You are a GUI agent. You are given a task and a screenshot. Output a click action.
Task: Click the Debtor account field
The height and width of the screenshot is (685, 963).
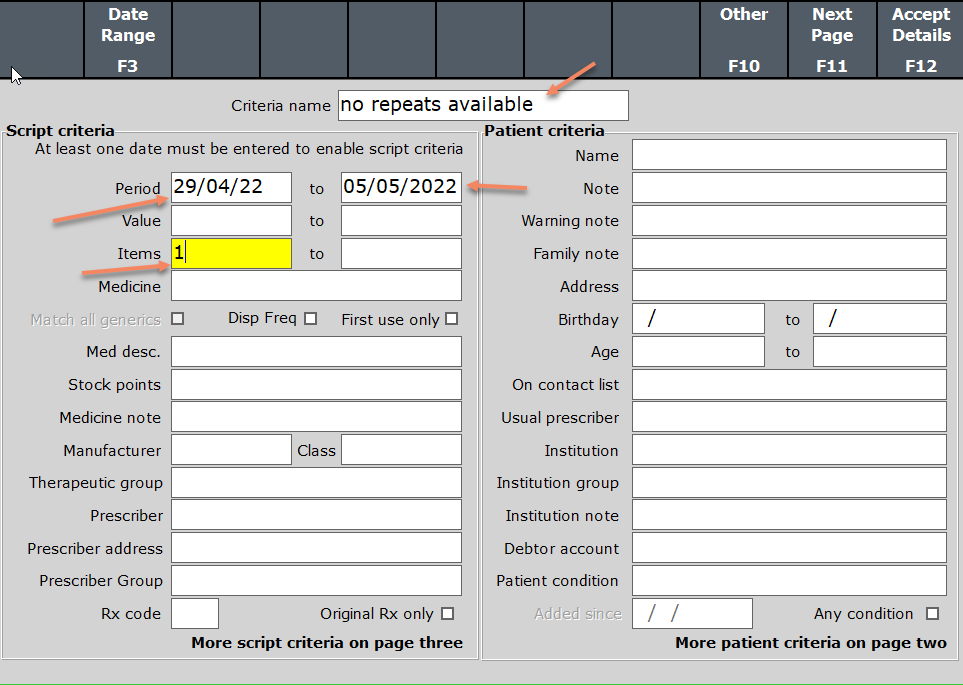click(x=789, y=548)
